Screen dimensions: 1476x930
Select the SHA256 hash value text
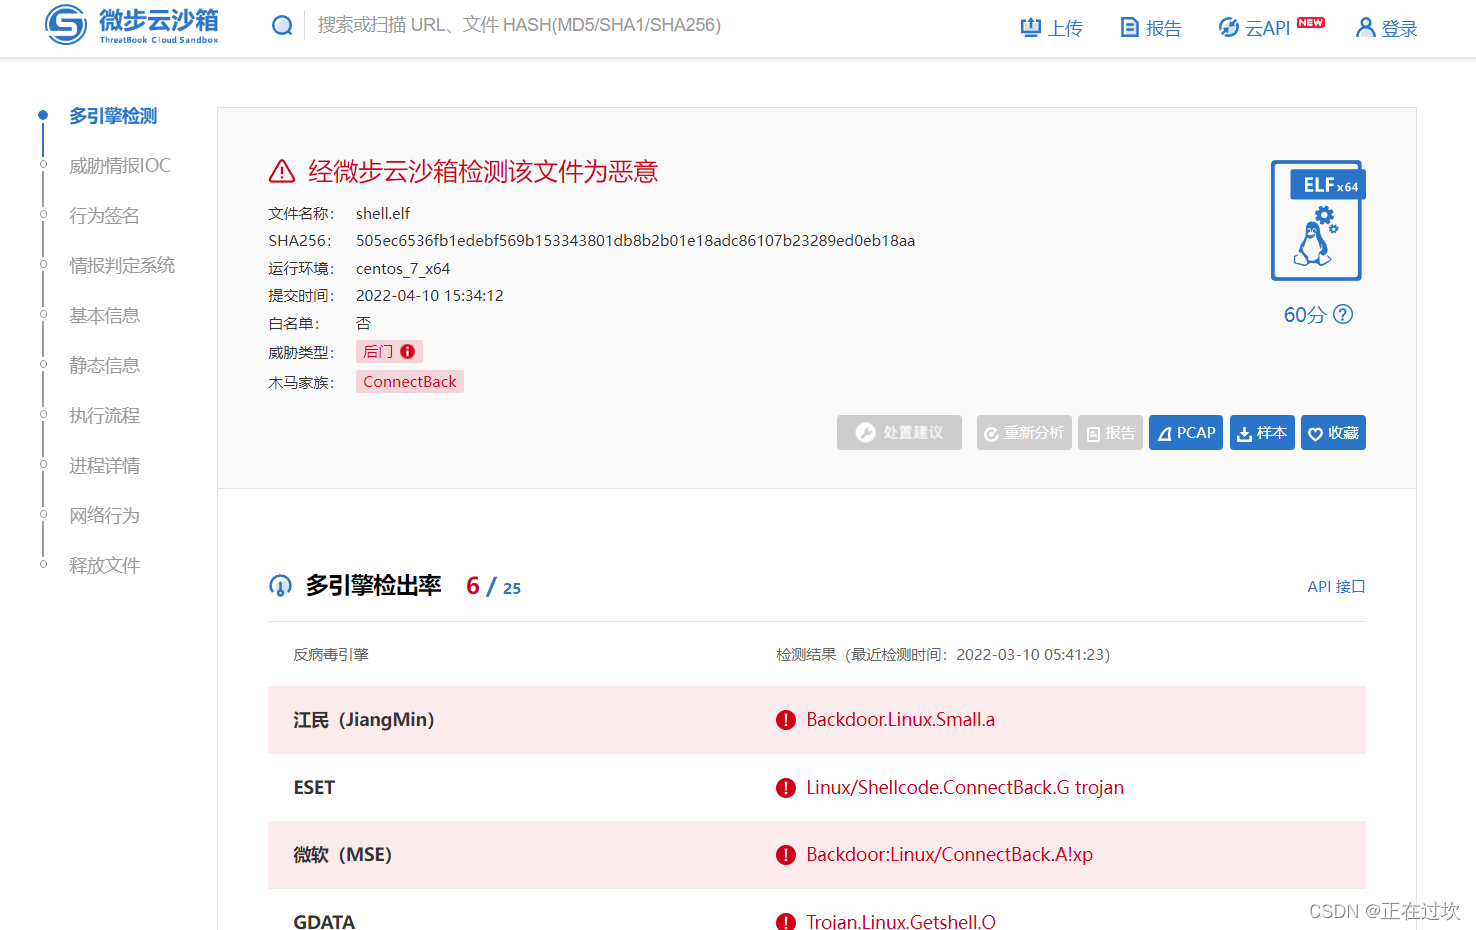click(x=635, y=241)
